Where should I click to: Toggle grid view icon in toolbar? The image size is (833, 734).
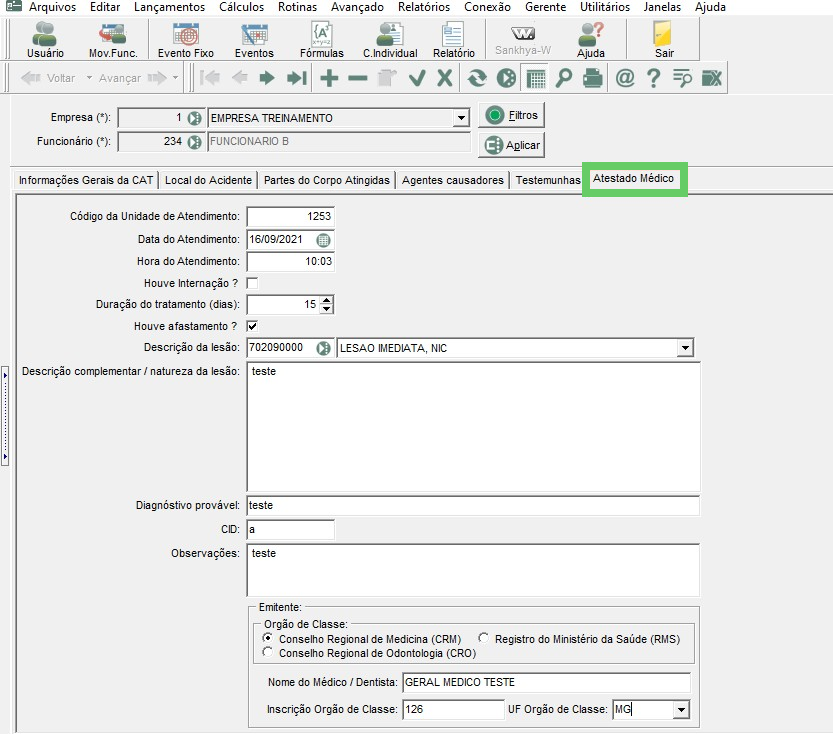(536, 79)
